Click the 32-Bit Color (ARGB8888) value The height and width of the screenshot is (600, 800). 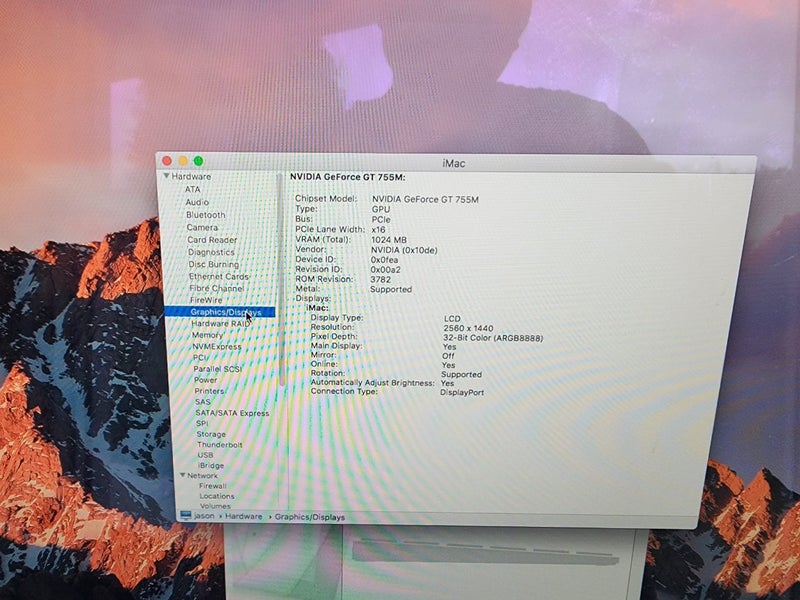click(x=493, y=338)
